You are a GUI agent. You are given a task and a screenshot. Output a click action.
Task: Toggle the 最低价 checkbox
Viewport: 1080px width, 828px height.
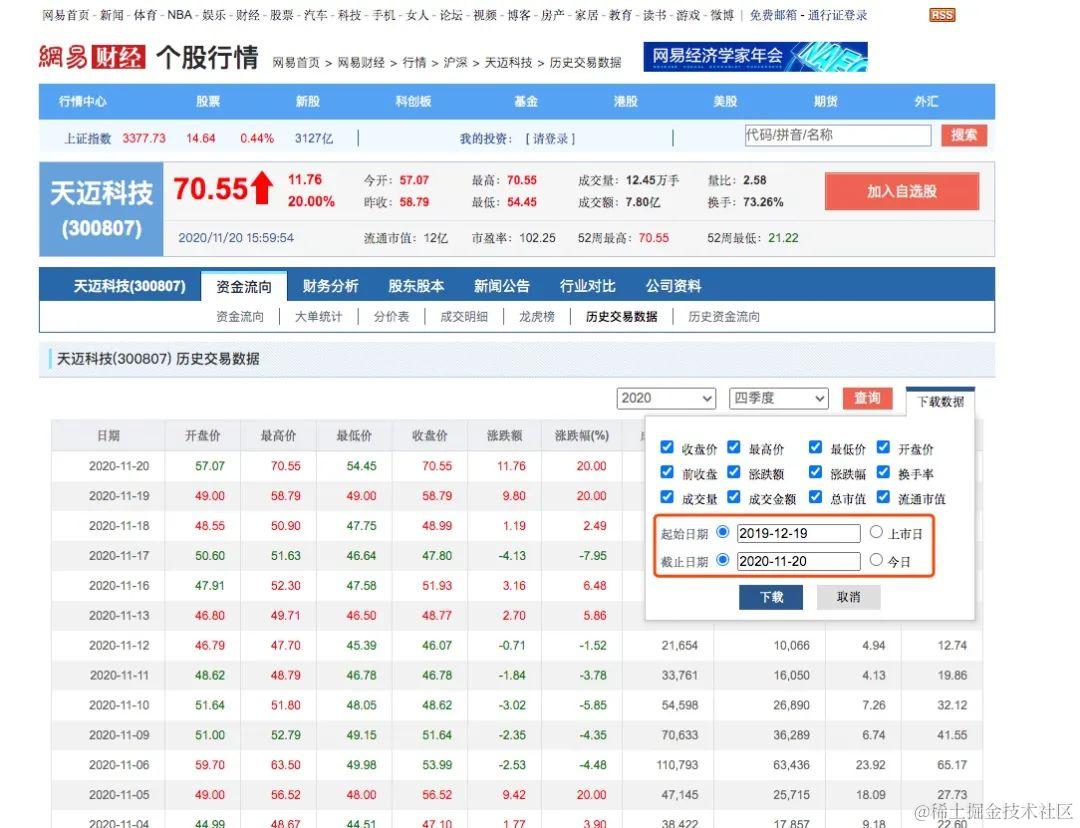815,447
